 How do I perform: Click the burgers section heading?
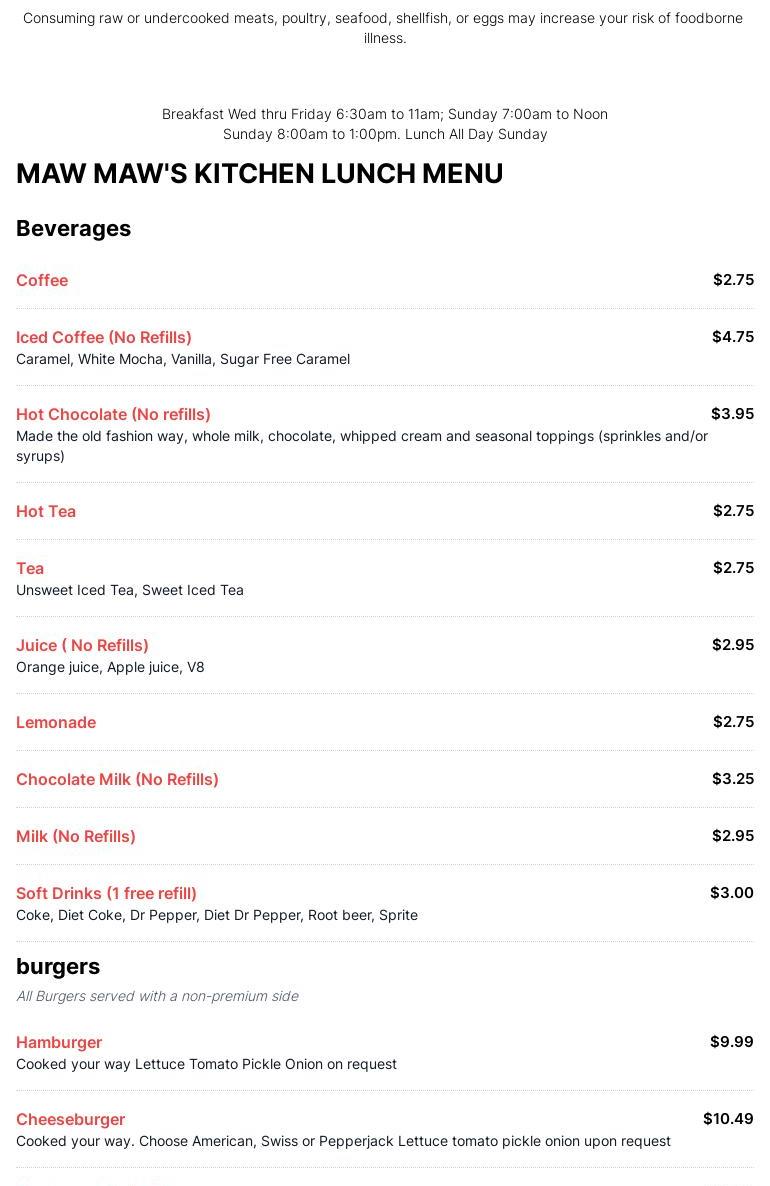click(x=58, y=967)
